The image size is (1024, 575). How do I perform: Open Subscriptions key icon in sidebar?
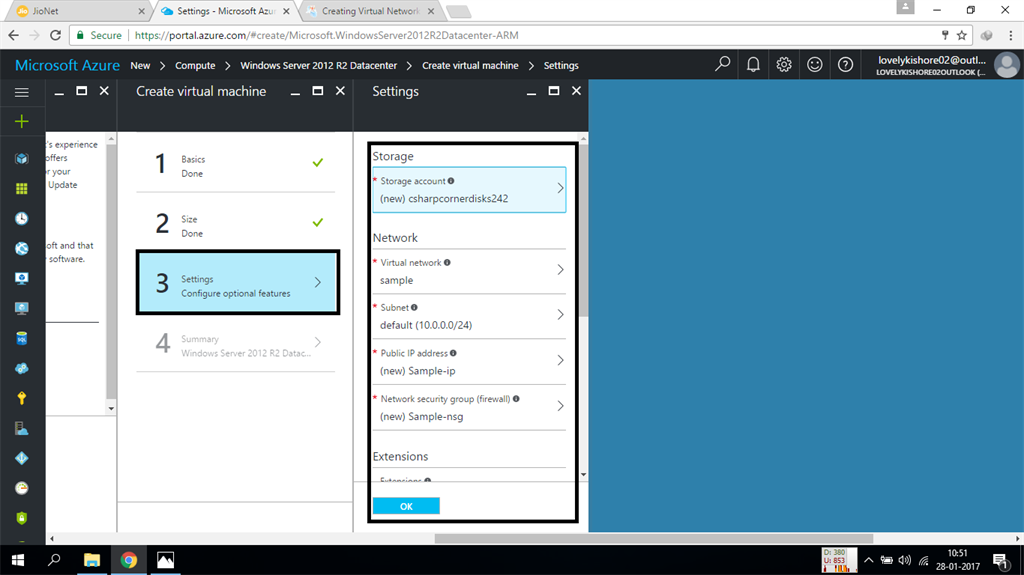(22, 398)
